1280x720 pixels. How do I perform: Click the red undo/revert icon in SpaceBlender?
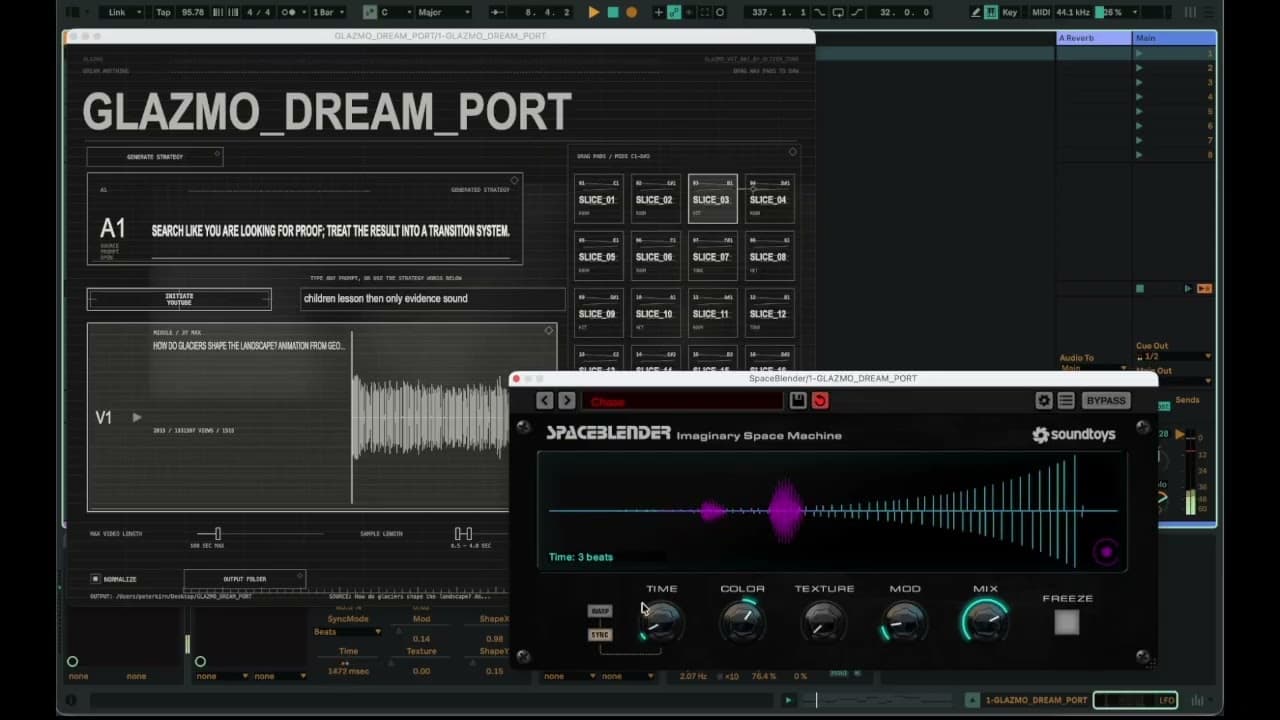pos(820,401)
